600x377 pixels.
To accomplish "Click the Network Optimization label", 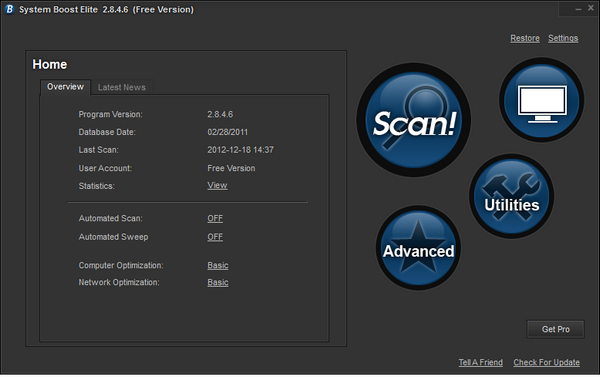I will coord(119,282).
